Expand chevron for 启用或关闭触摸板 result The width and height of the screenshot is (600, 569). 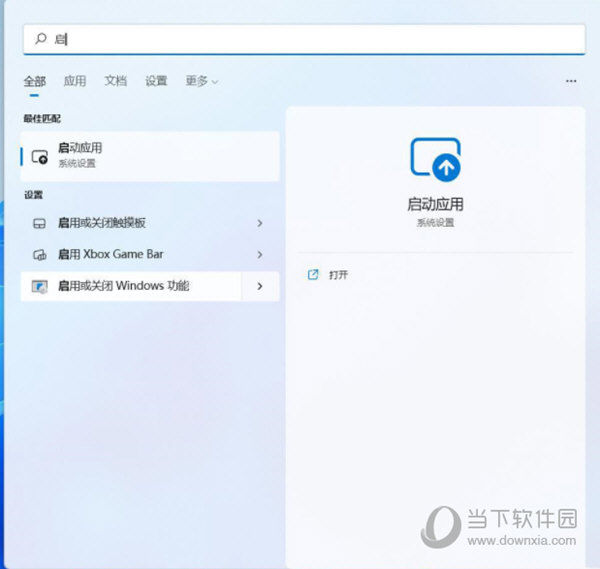(260, 223)
